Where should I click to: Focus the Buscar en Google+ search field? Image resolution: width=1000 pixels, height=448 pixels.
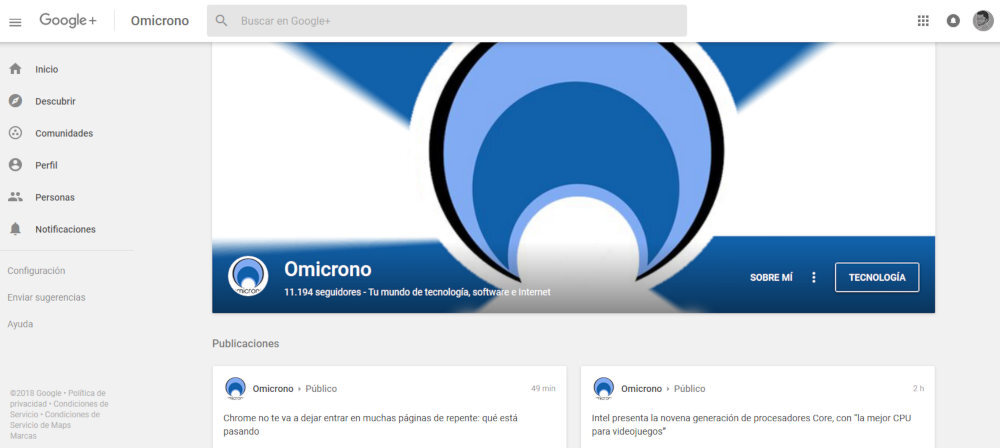446,21
